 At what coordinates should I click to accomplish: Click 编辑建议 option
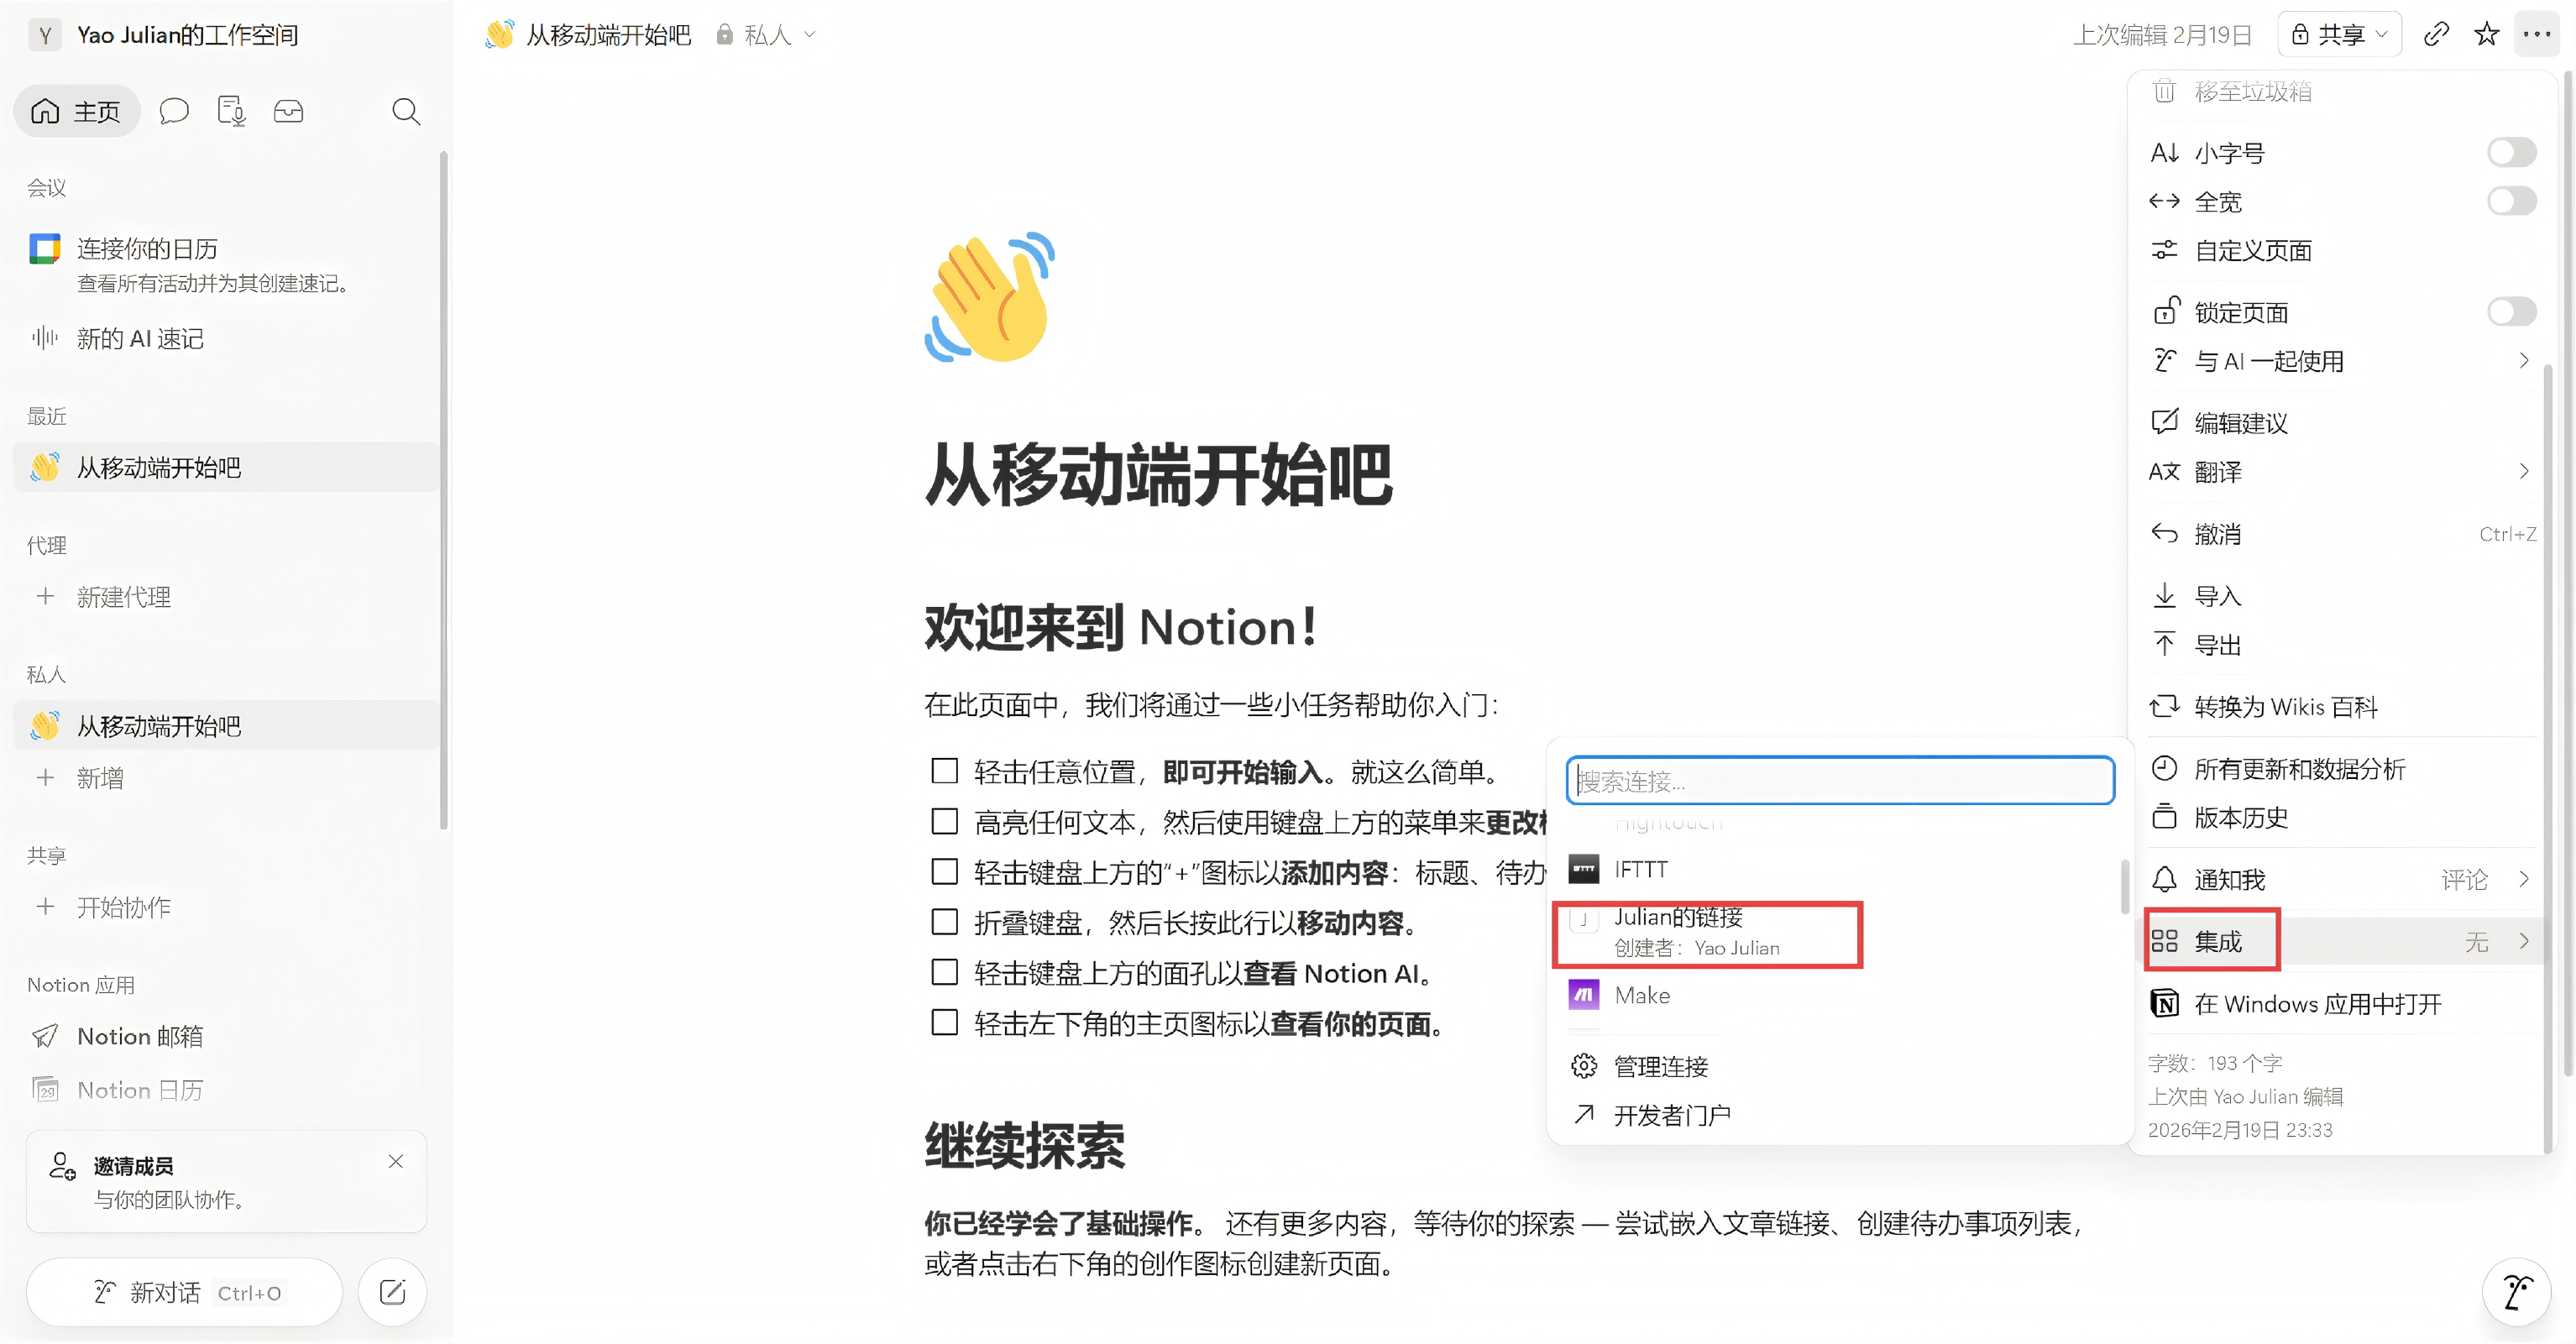pyautogui.click(x=2340, y=422)
